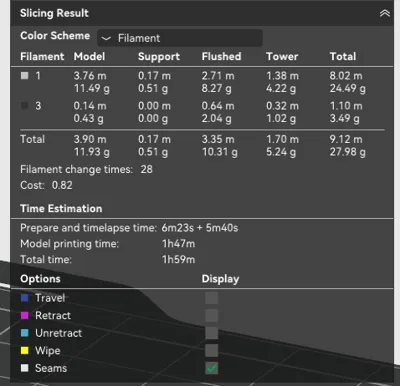Viewport: 400px width, 386px height.
Task: Click the filament change times value 28
Action: click(146, 169)
